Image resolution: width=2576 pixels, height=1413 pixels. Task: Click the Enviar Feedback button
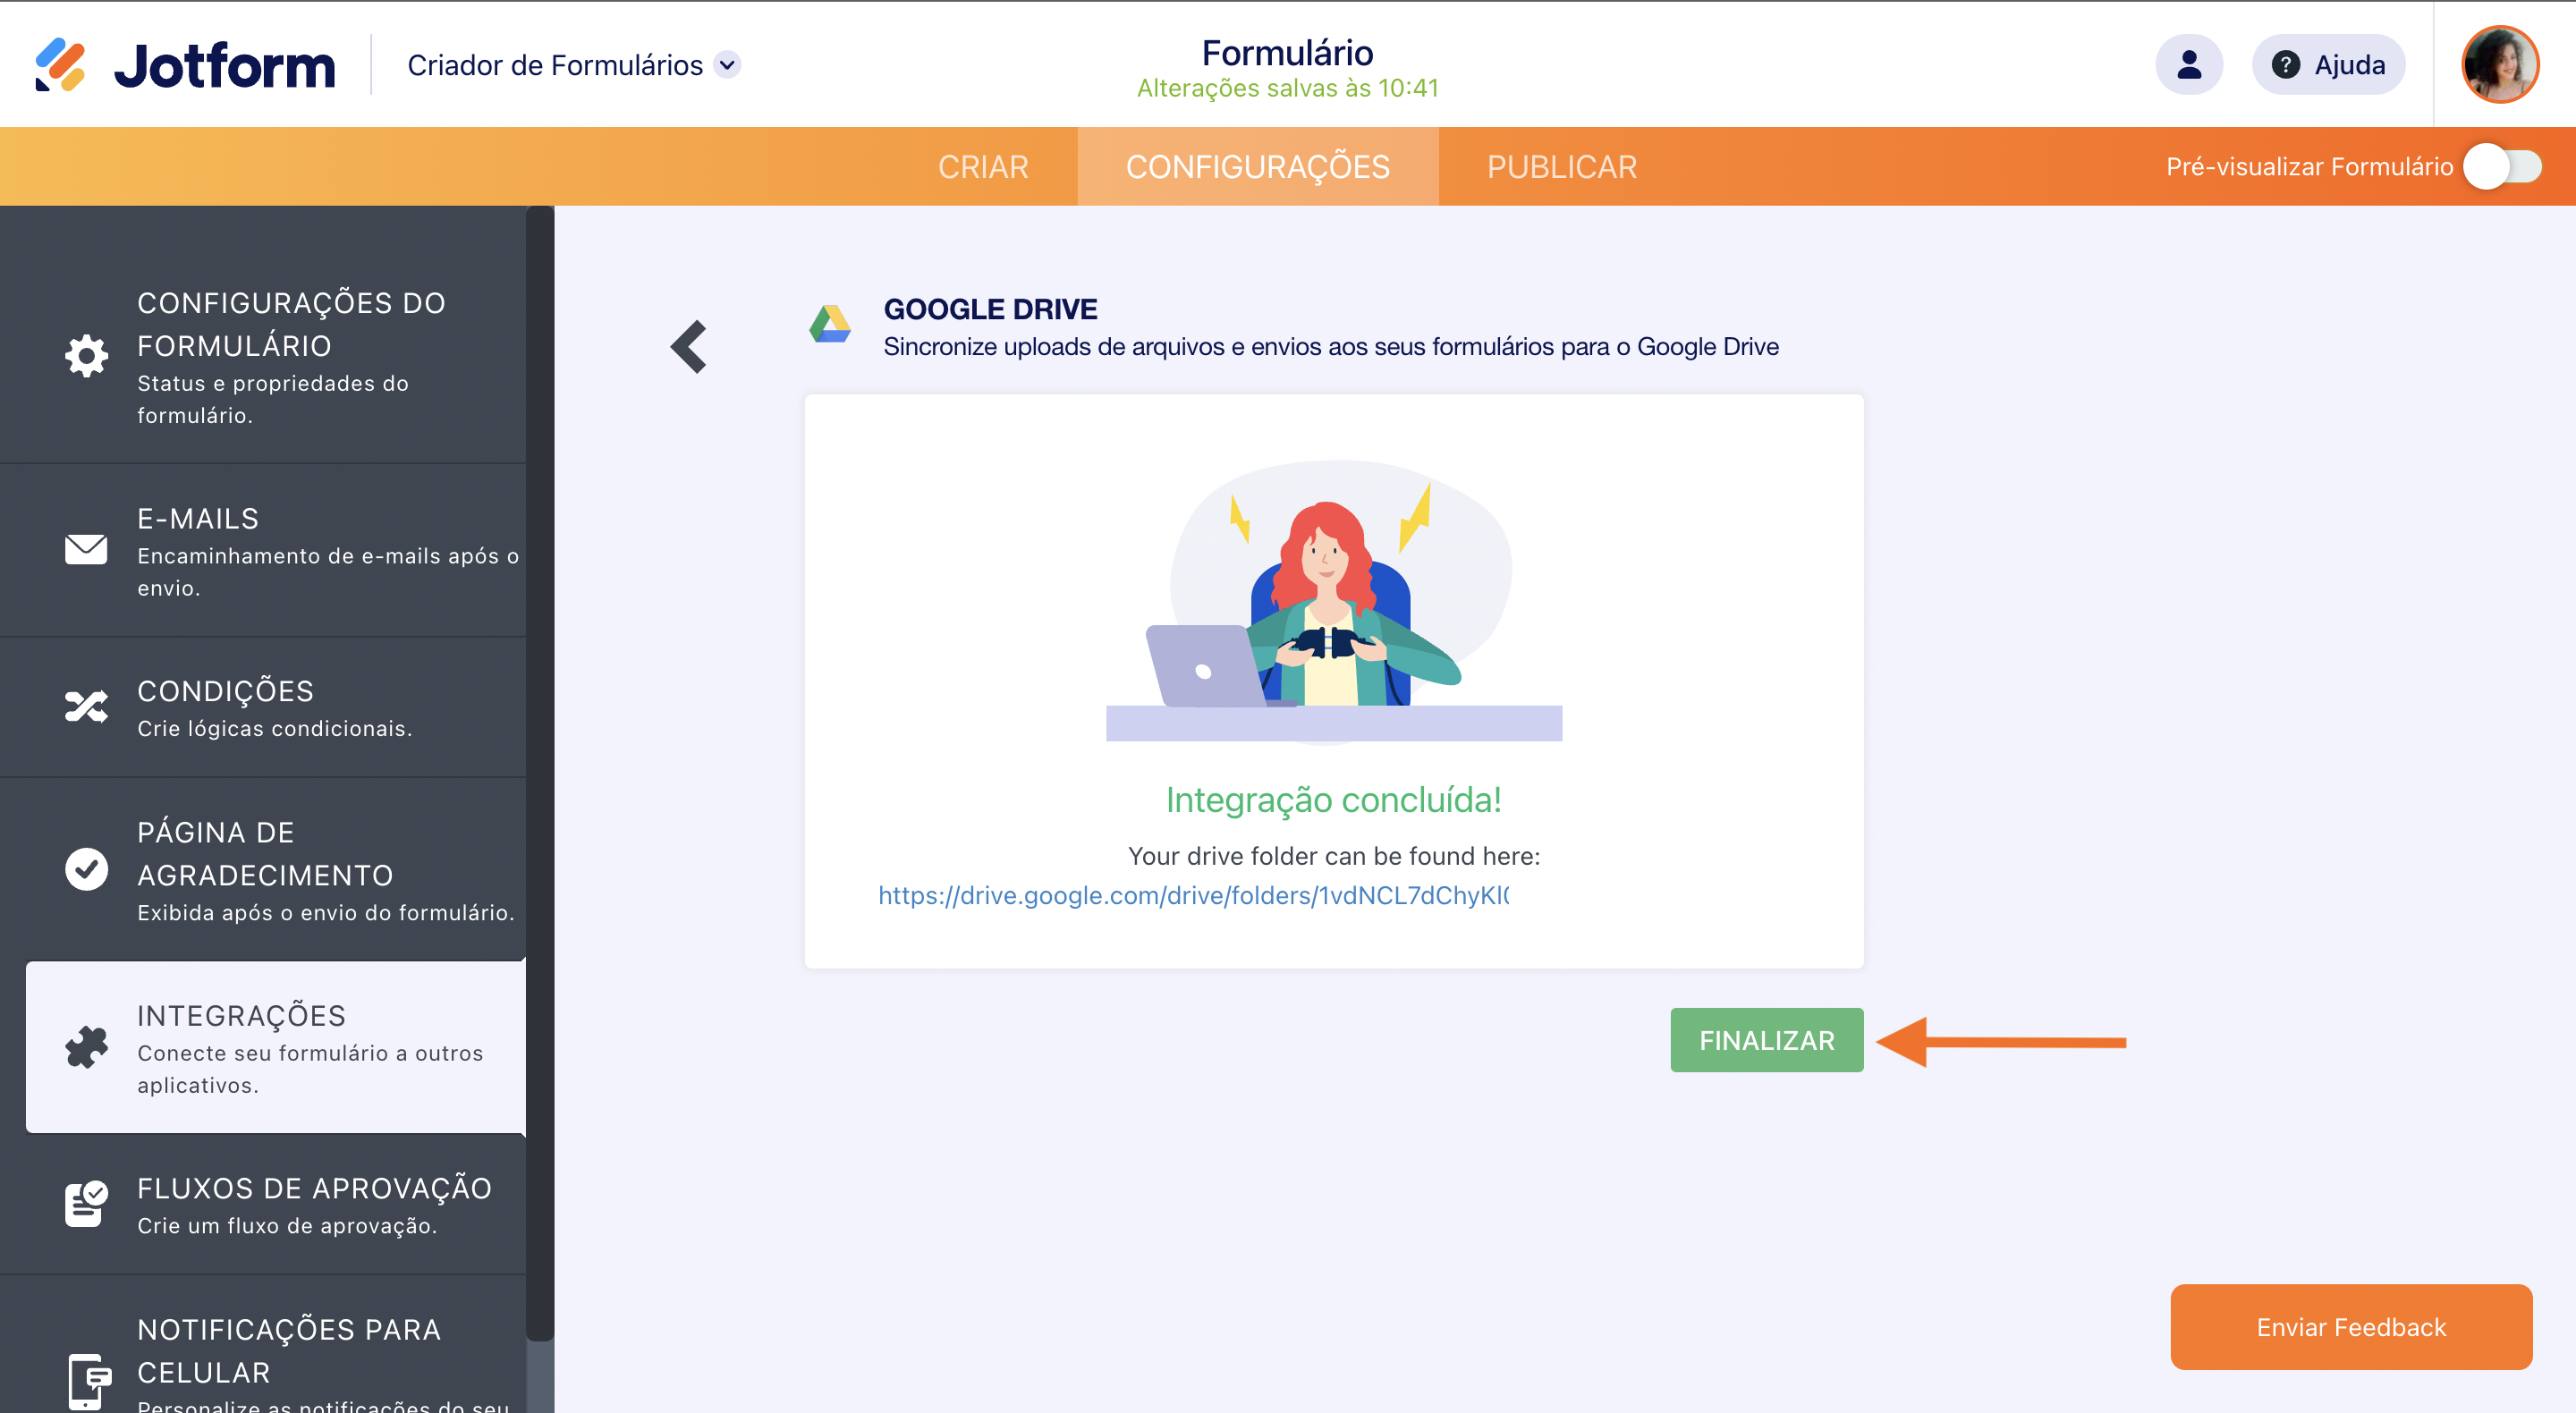coord(2350,1327)
